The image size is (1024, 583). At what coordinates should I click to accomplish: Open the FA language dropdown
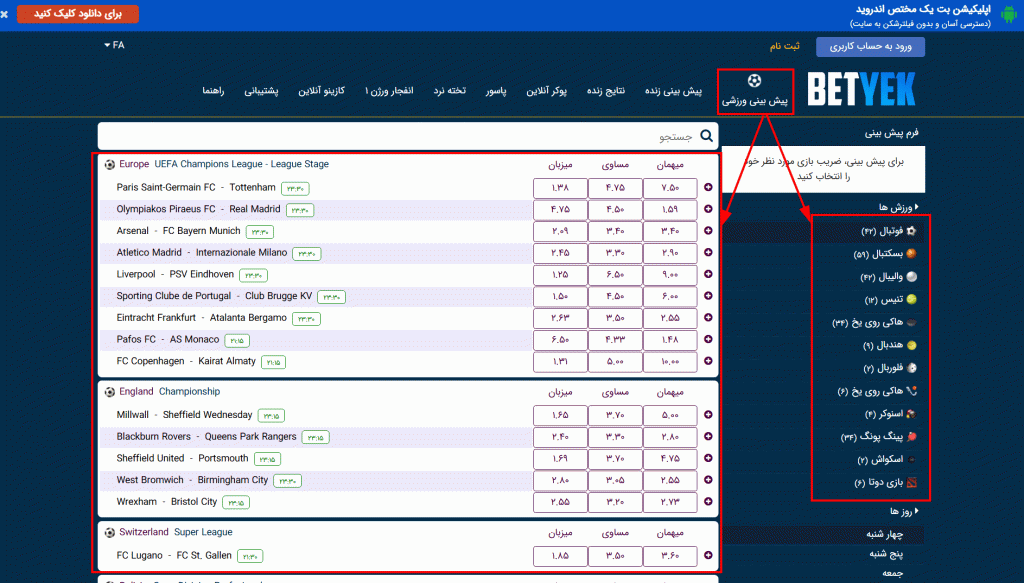[x=114, y=45]
